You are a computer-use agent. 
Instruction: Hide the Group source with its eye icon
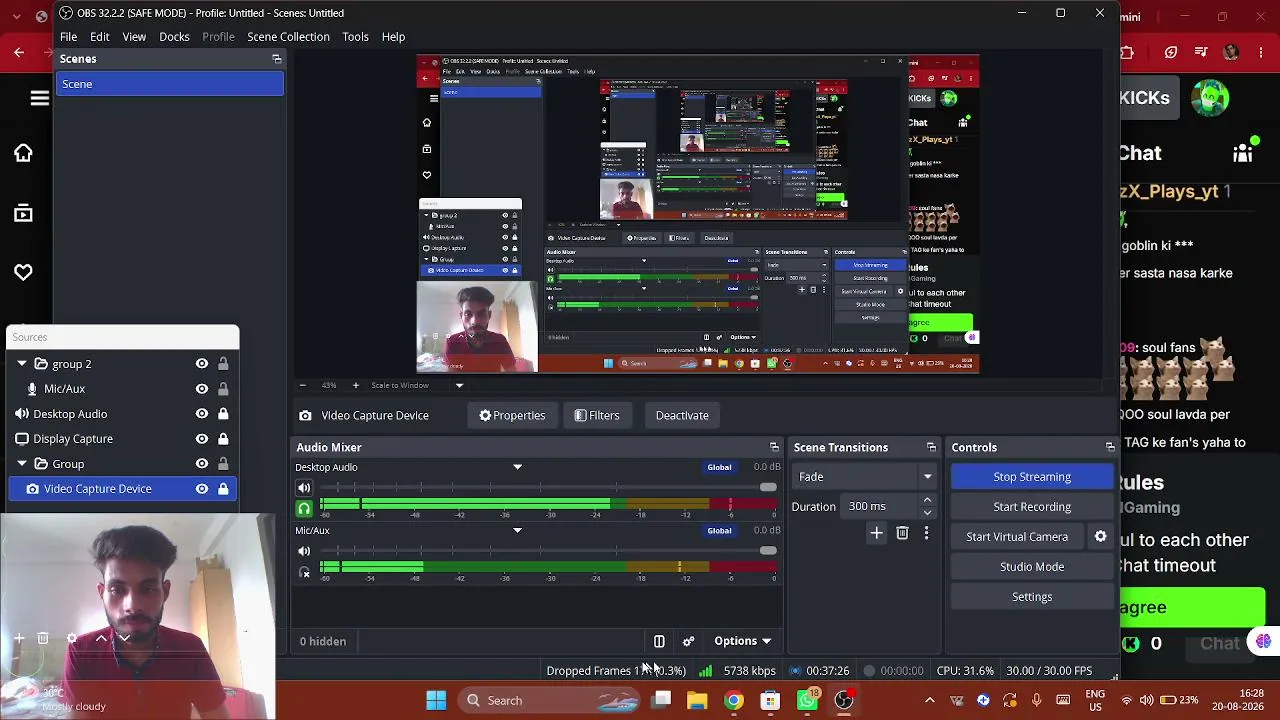click(202, 464)
